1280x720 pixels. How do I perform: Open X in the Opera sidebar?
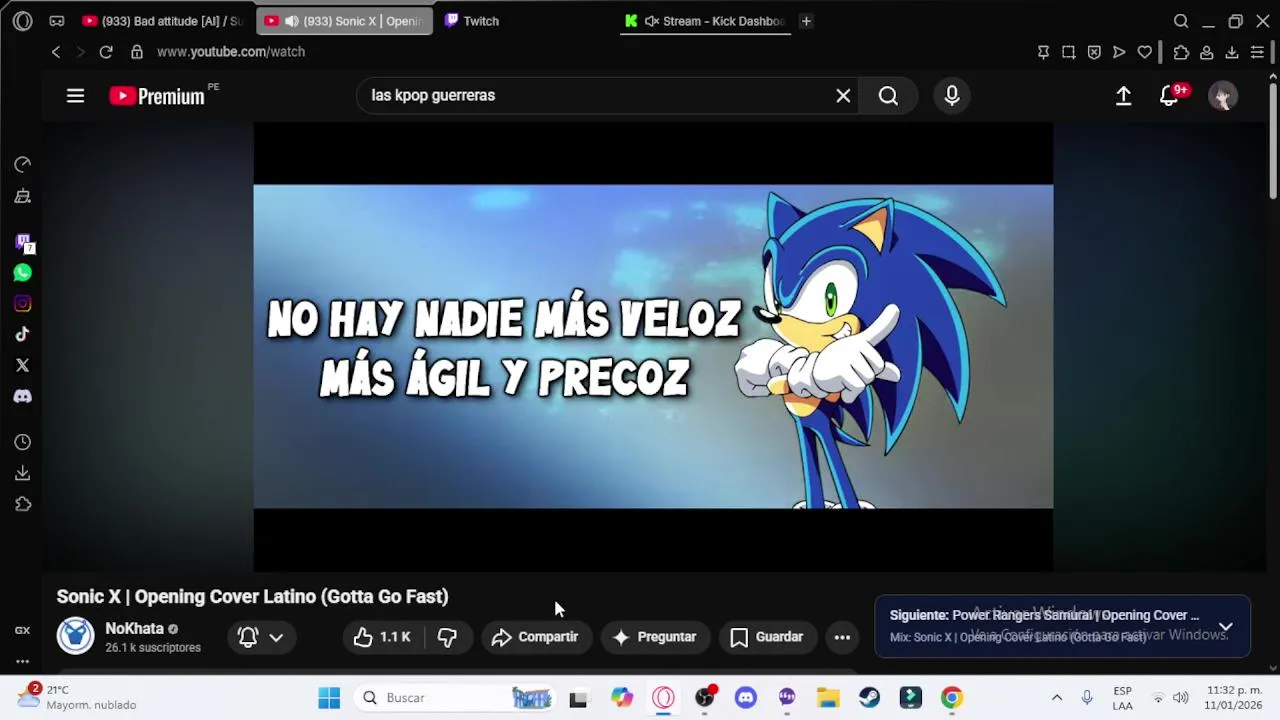pos(23,366)
